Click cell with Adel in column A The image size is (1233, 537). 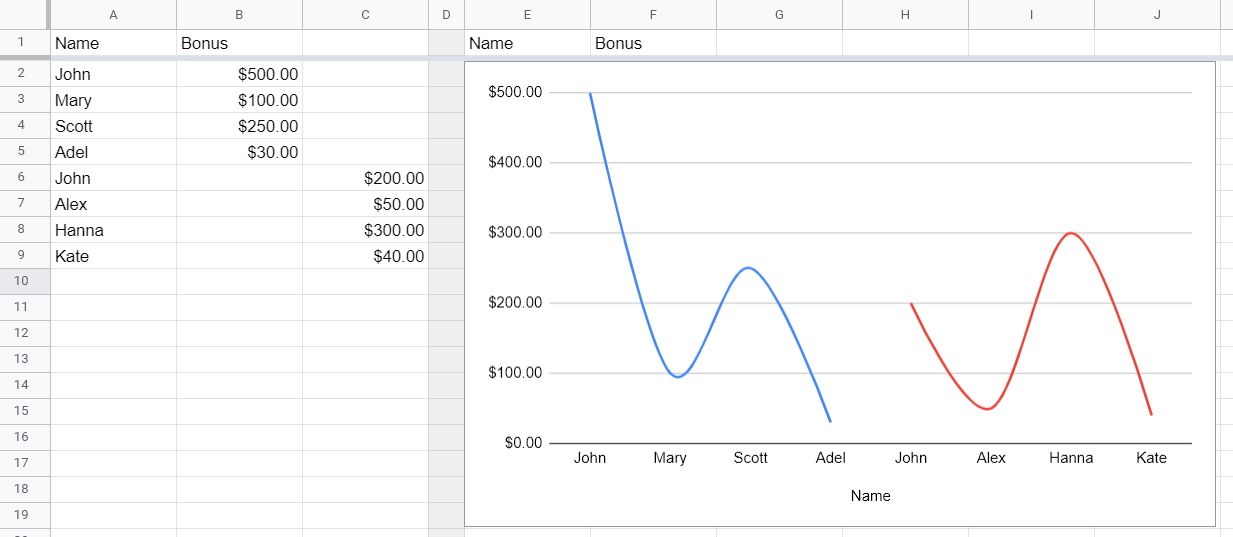[113, 152]
